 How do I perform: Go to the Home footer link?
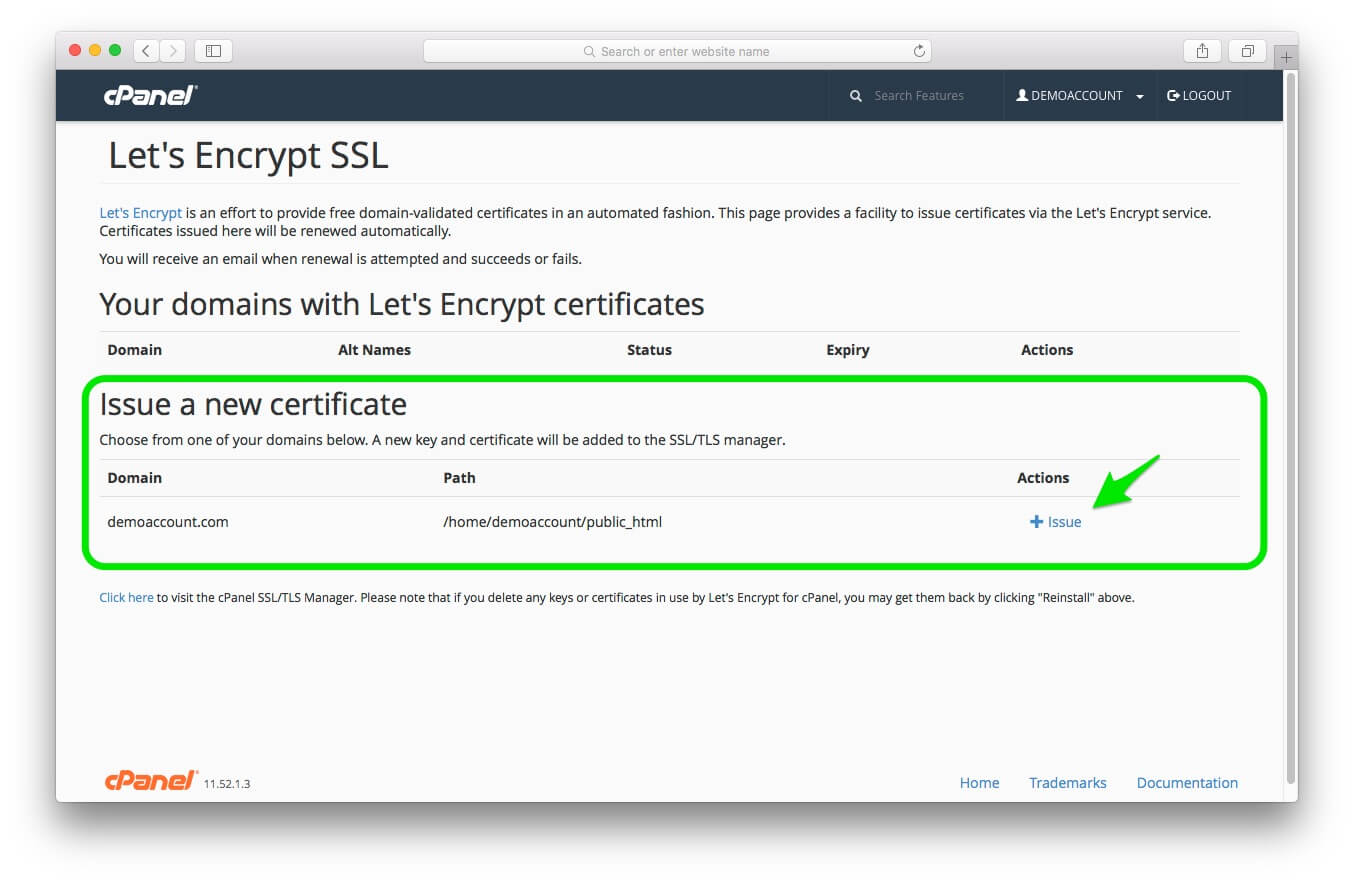click(979, 783)
